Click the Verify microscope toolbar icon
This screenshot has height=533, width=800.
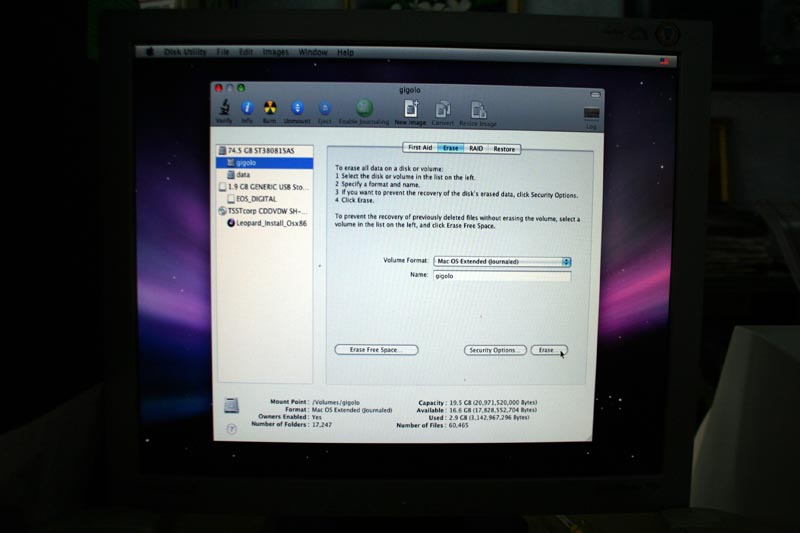(224, 108)
